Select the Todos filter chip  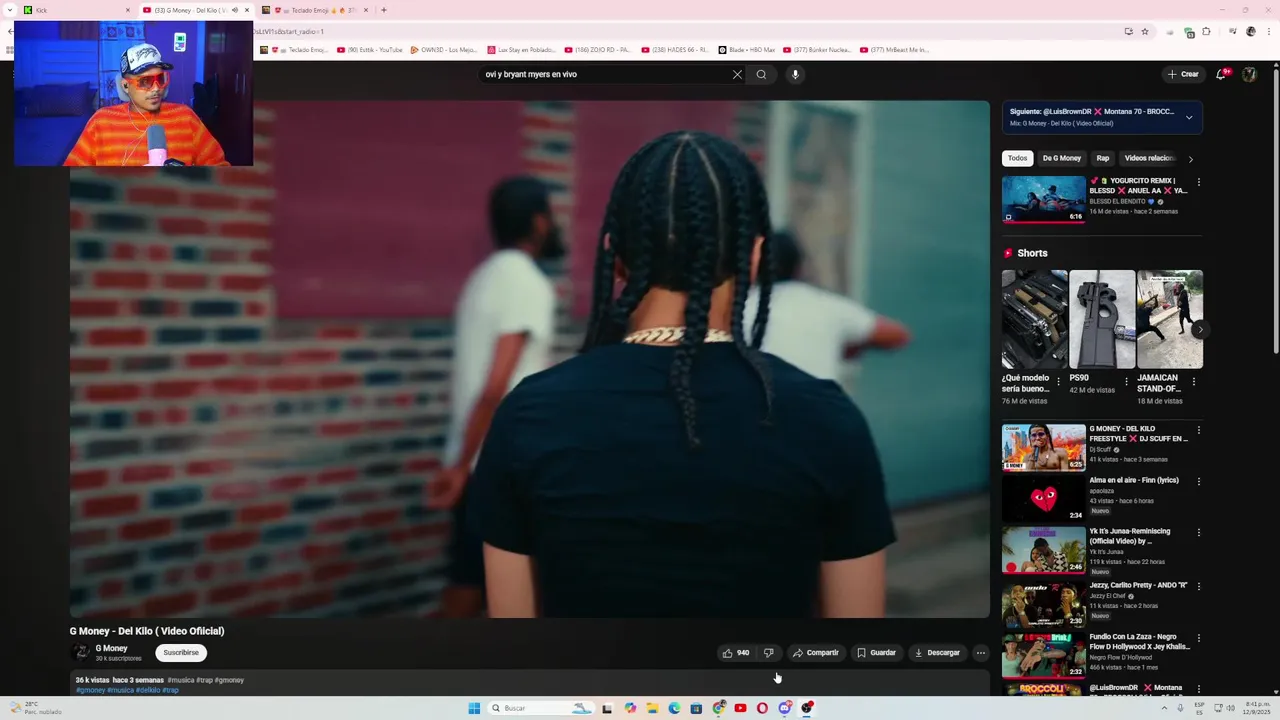pyautogui.click(x=1017, y=158)
